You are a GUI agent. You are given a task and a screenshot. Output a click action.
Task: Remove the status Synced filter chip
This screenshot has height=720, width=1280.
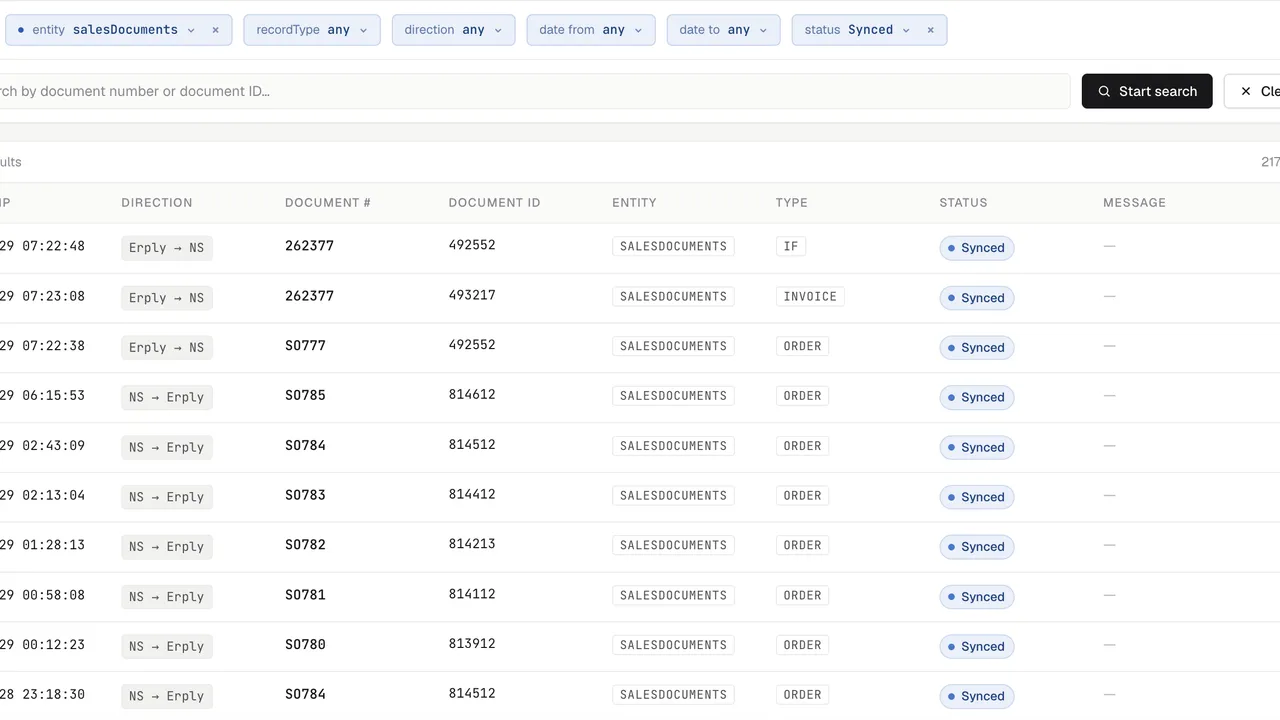[x=930, y=30]
